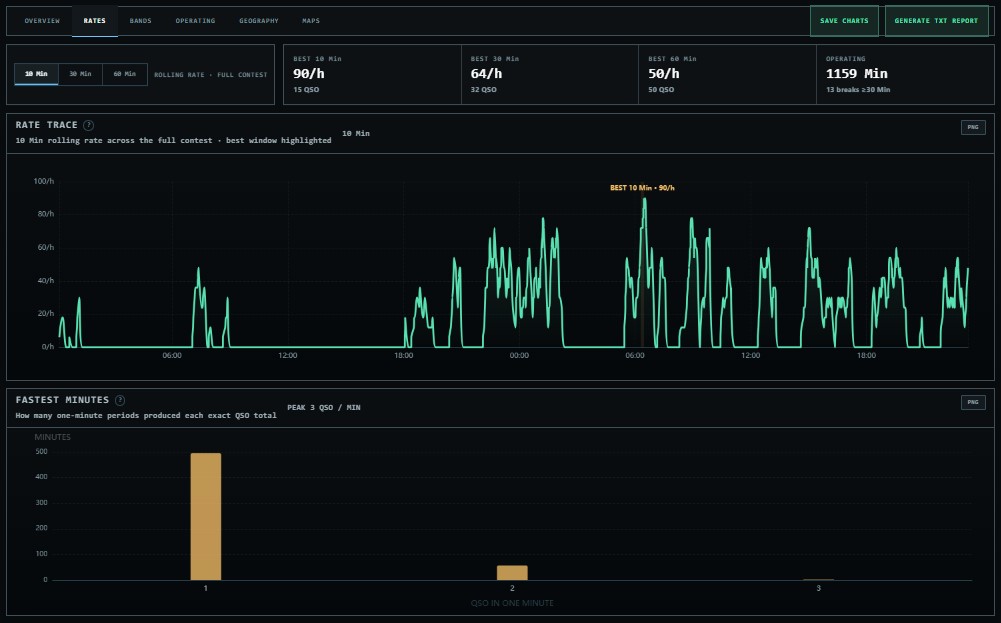Image resolution: width=1001 pixels, height=623 pixels.
Task: Open the Fastest Minutes help icon
Action: [x=120, y=400]
